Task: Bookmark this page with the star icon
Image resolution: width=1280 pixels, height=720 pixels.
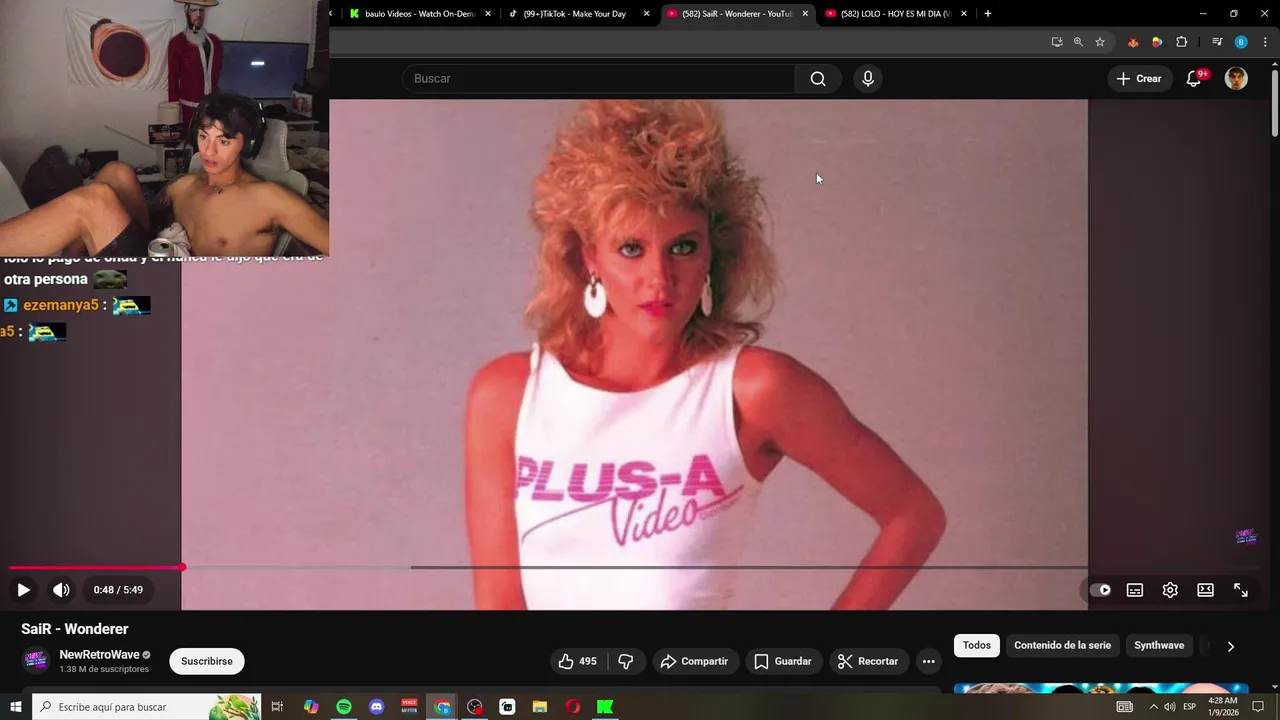Action: (1100, 42)
